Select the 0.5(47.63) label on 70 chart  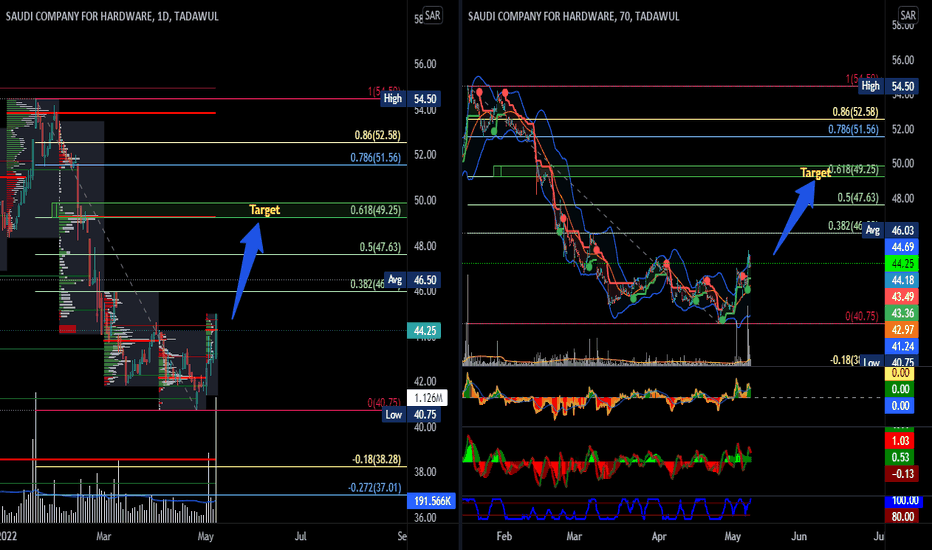point(858,197)
